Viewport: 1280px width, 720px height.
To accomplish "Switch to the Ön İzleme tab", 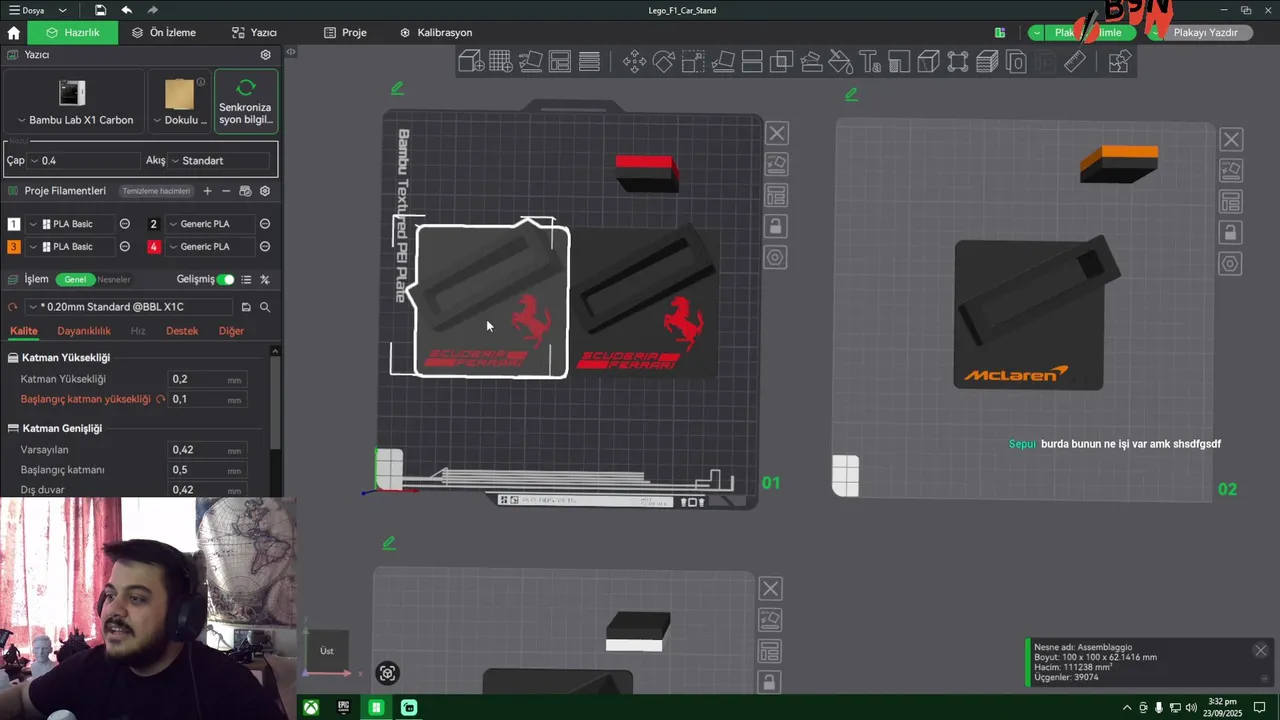I will [164, 33].
